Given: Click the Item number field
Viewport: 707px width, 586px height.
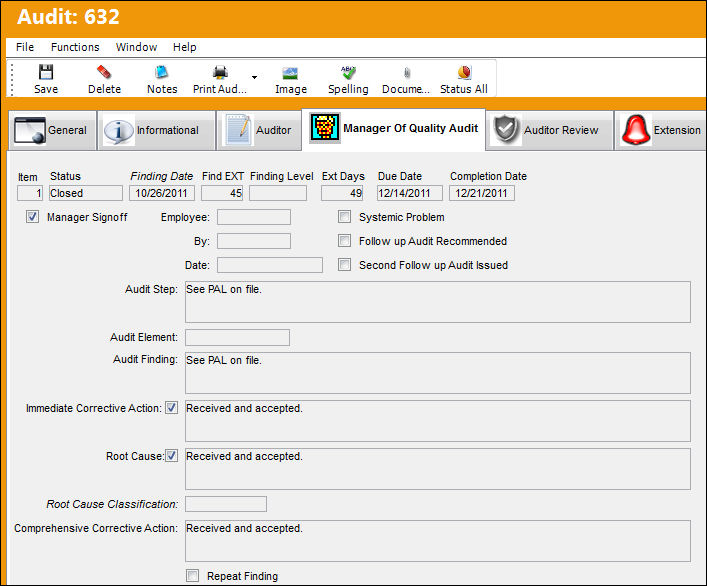Looking at the screenshot, I should (30, 193).
